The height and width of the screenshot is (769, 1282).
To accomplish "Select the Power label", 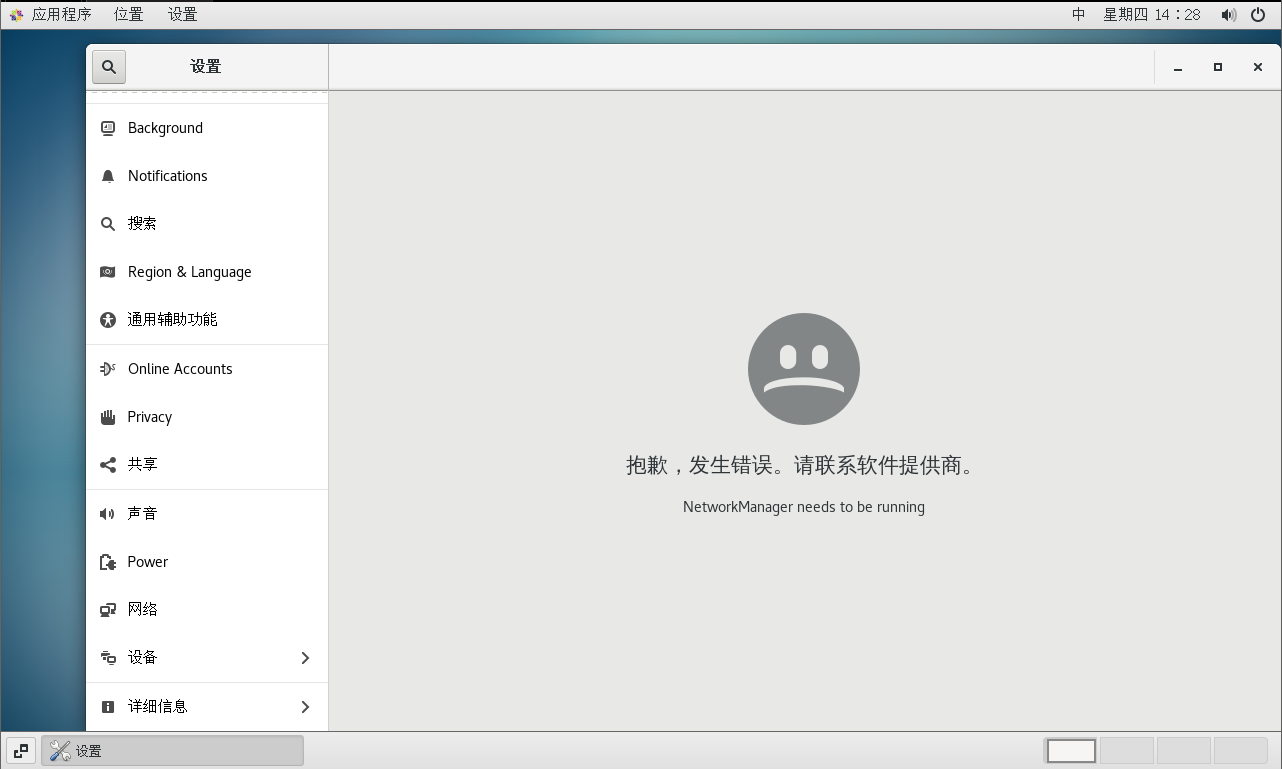I will point(147,562).
